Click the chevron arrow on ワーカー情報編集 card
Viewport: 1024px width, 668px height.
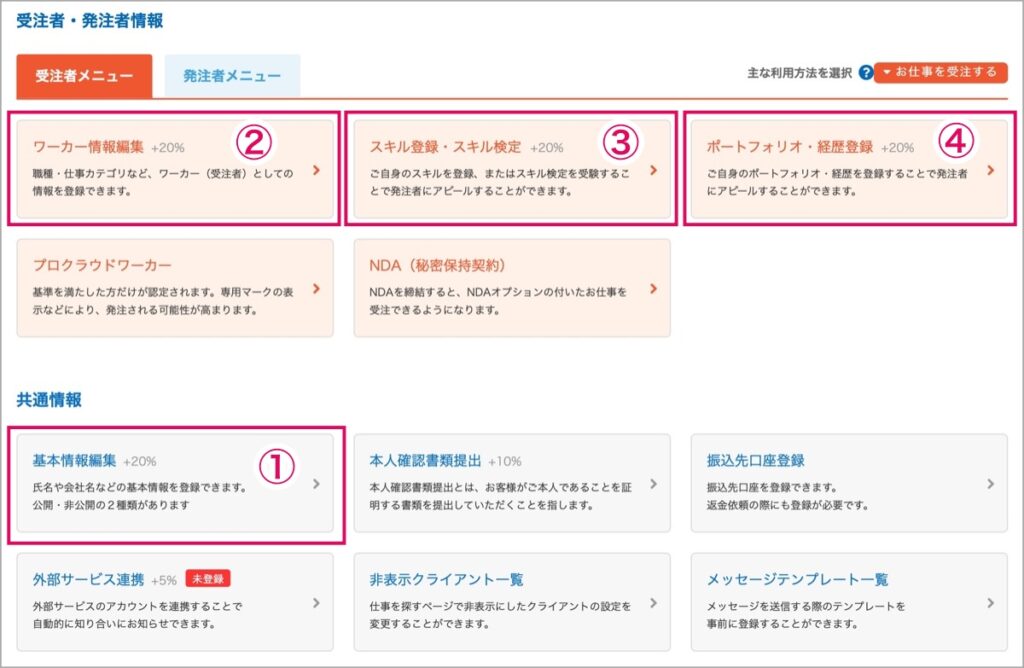pos(317,170)
